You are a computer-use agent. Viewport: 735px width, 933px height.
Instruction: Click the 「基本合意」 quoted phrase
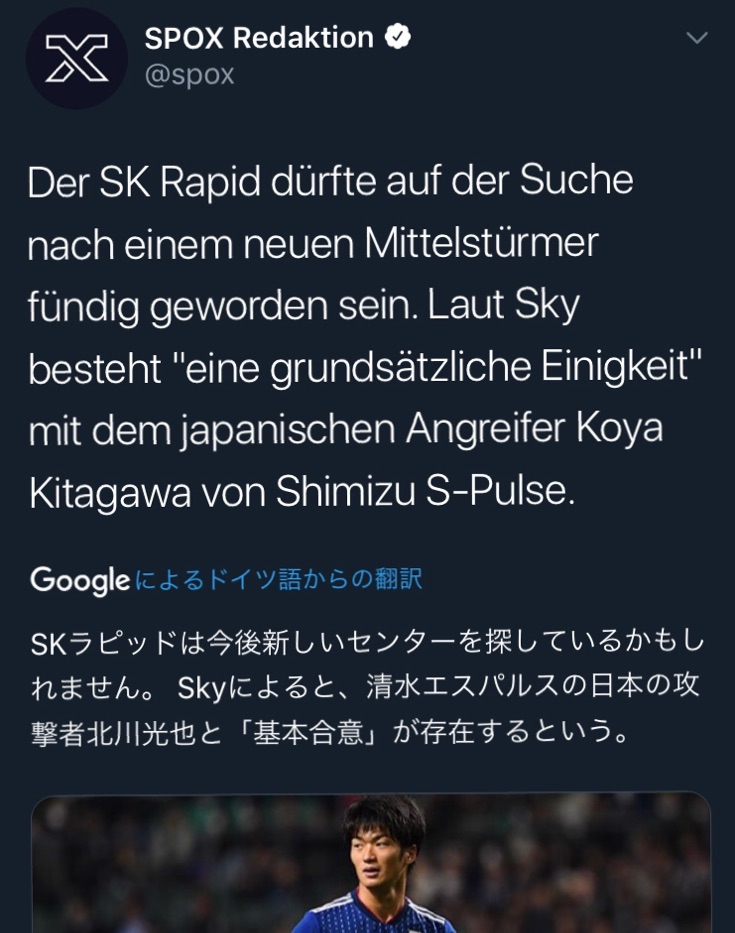click(x=308, y=733)
